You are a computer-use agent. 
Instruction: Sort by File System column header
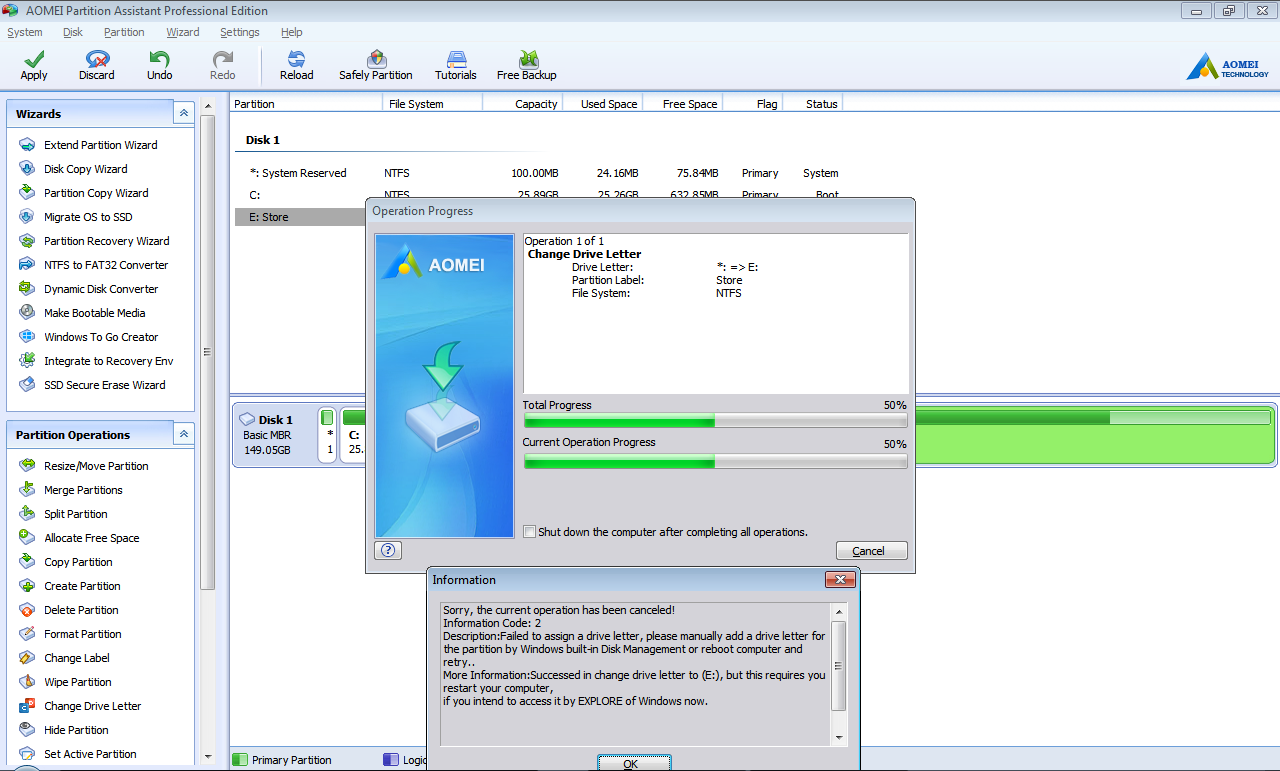point(432,103)
